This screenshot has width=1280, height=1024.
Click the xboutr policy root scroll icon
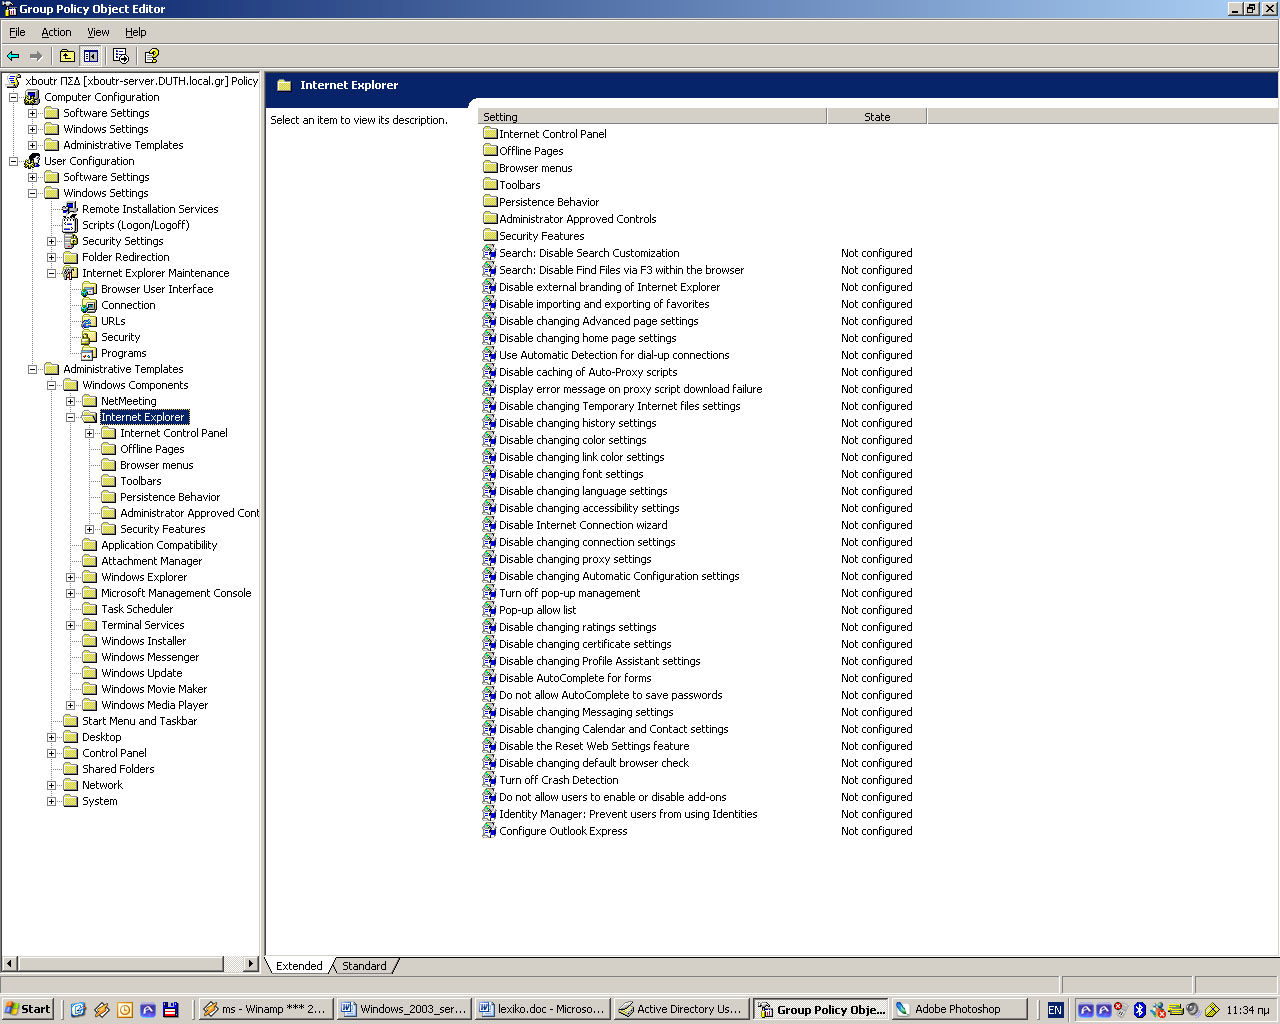(x=13, y=81)
